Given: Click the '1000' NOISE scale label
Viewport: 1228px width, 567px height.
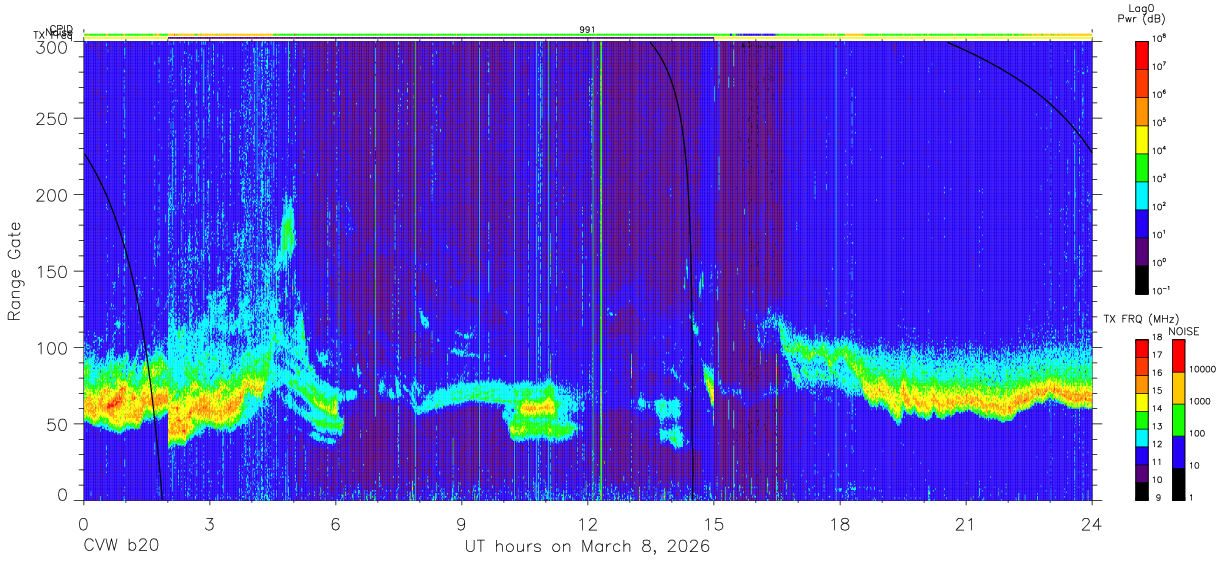Looking at the screenshot, I should click(1200, 404).
